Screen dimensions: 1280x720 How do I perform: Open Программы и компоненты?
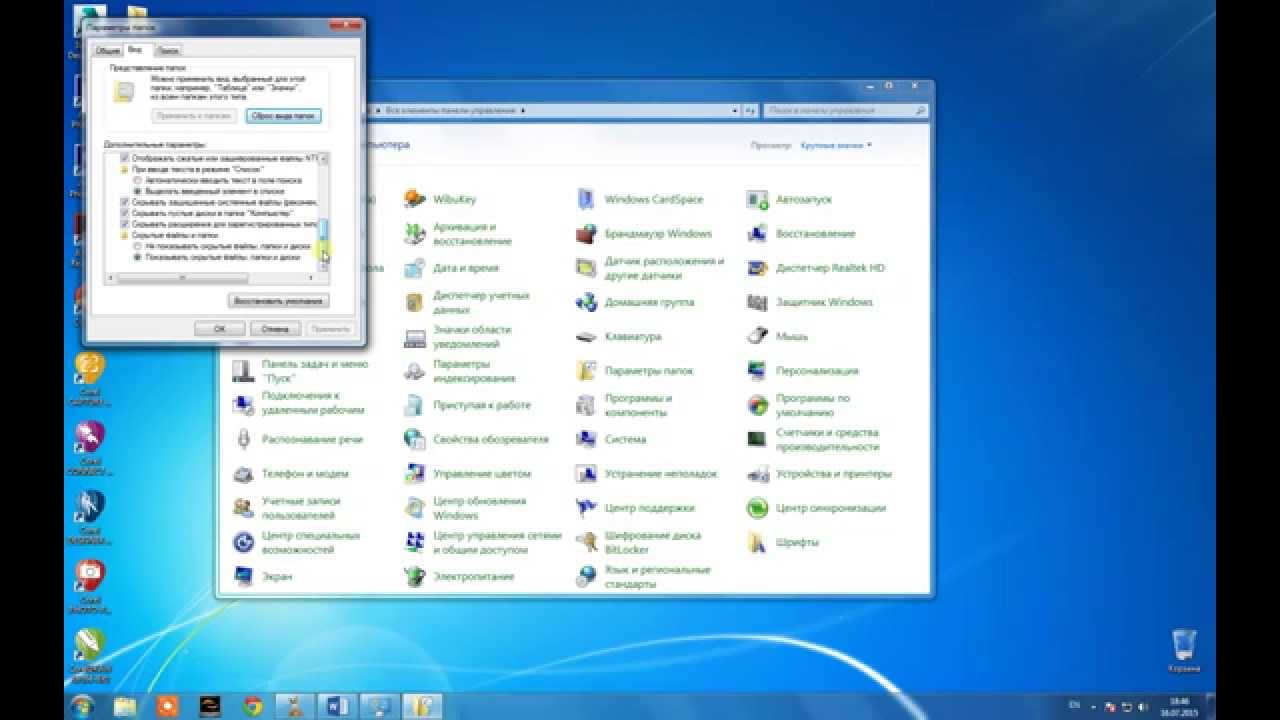[625, 405]
